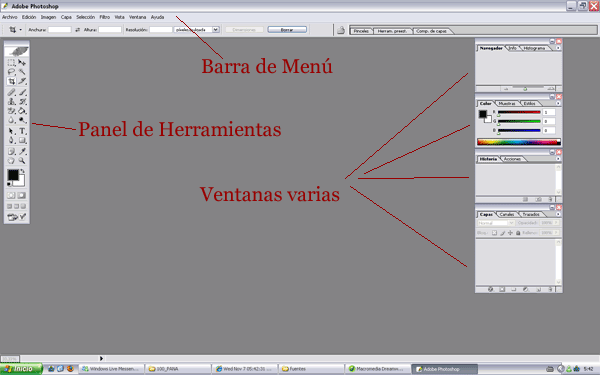
Task: Expand the Capas blend mode dropdown
Action: (x=496, y=223)
